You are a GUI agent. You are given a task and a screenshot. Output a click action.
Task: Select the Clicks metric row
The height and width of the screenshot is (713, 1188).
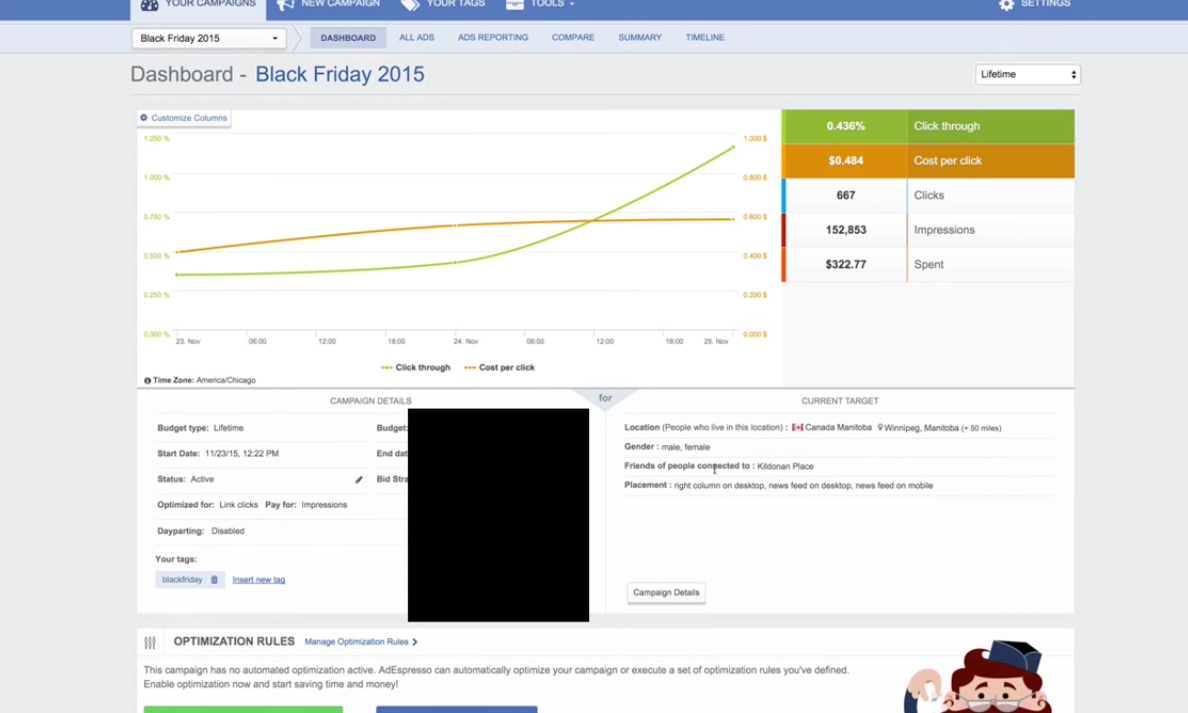(928, 195)
